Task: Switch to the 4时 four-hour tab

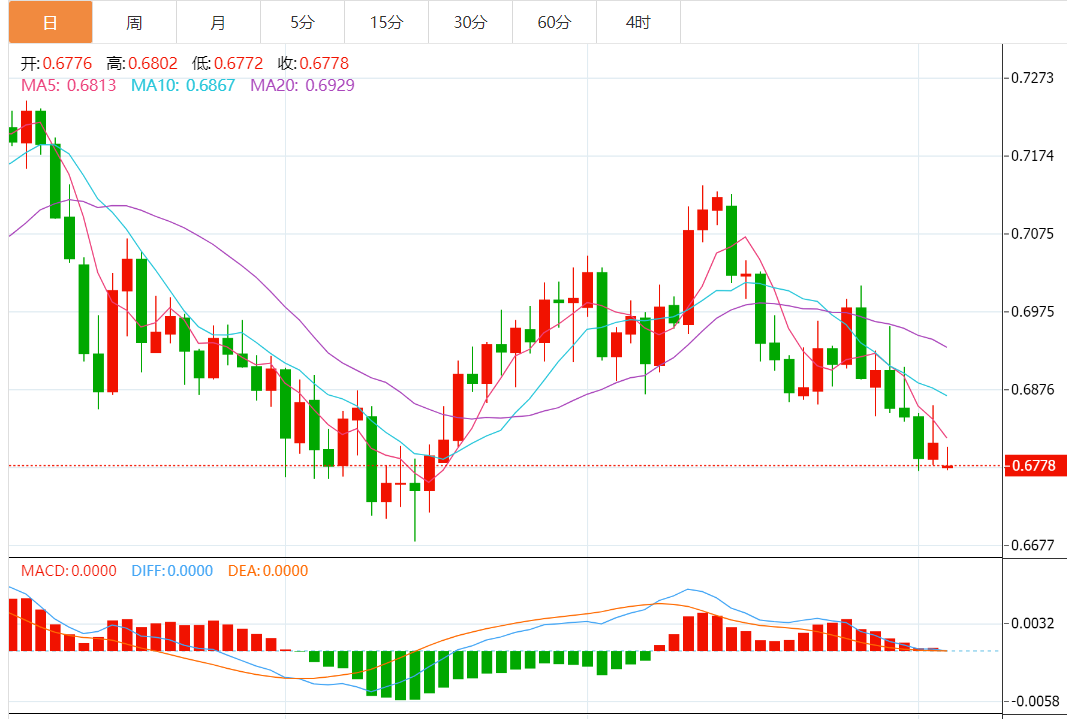Action: click(638, 22)
